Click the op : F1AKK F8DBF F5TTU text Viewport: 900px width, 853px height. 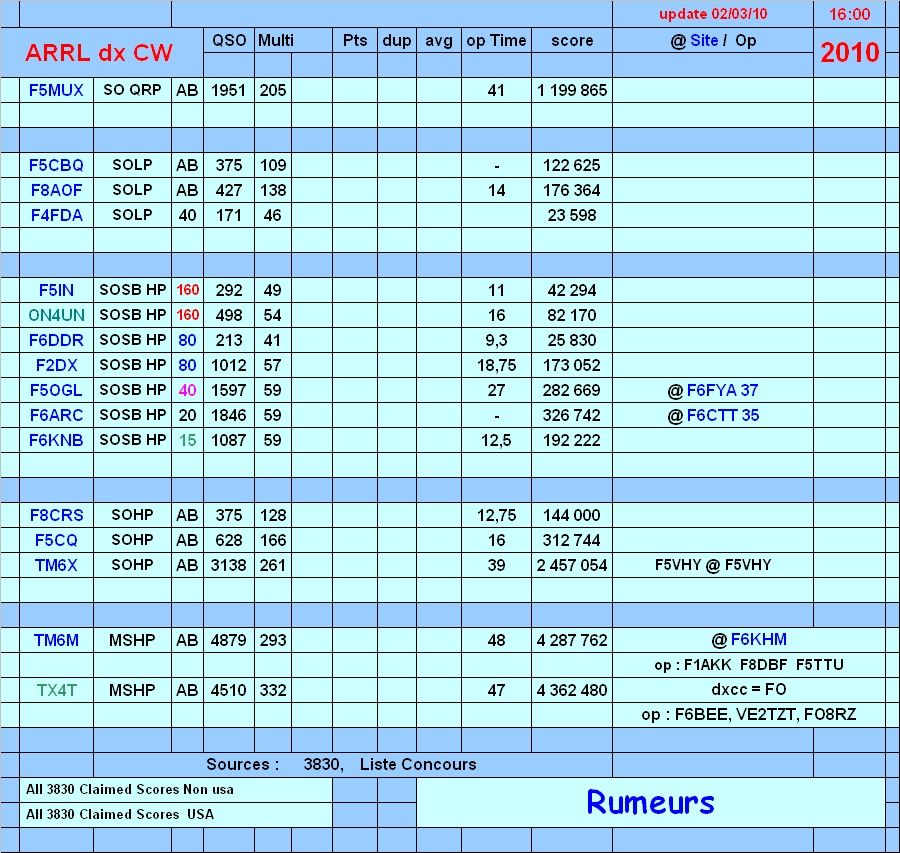749,665
